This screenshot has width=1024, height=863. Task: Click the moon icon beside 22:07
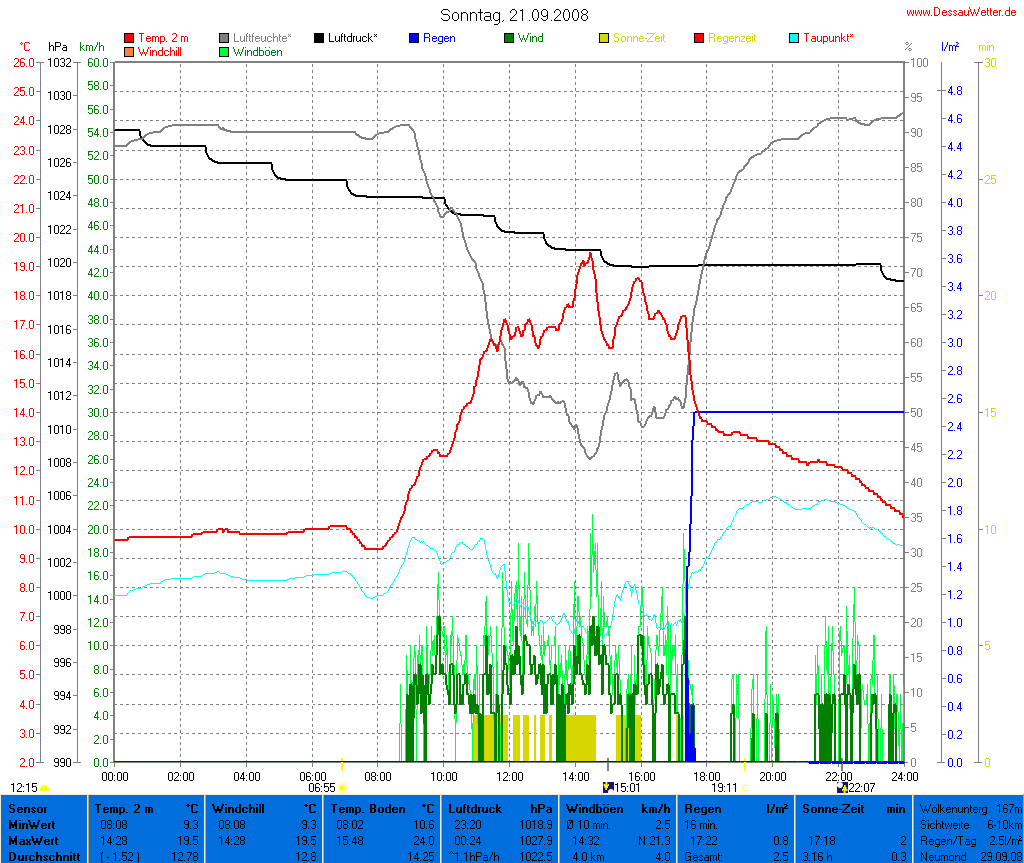point(841,788)
